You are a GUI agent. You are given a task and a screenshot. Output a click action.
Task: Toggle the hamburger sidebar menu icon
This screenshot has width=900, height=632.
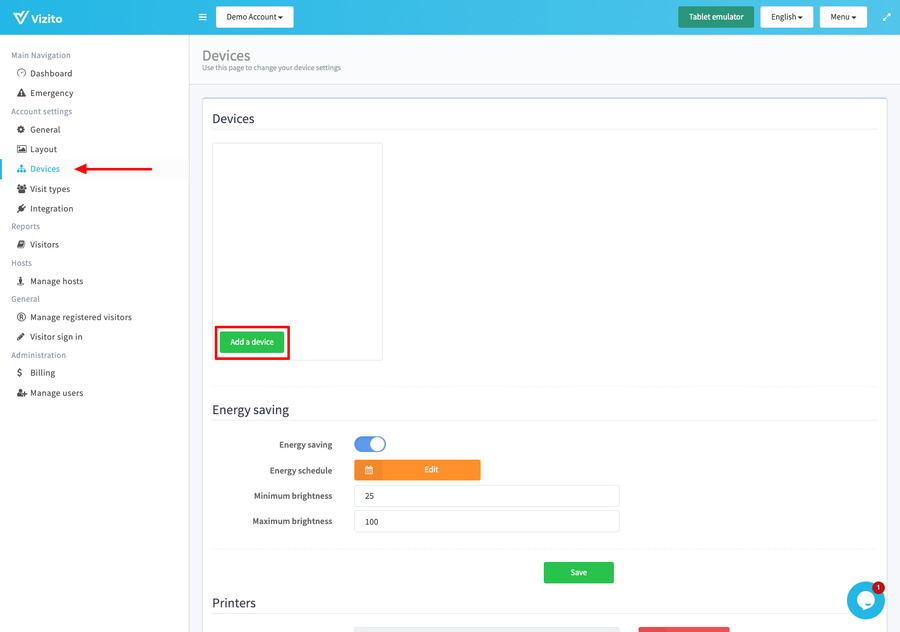tap(203, 17)
